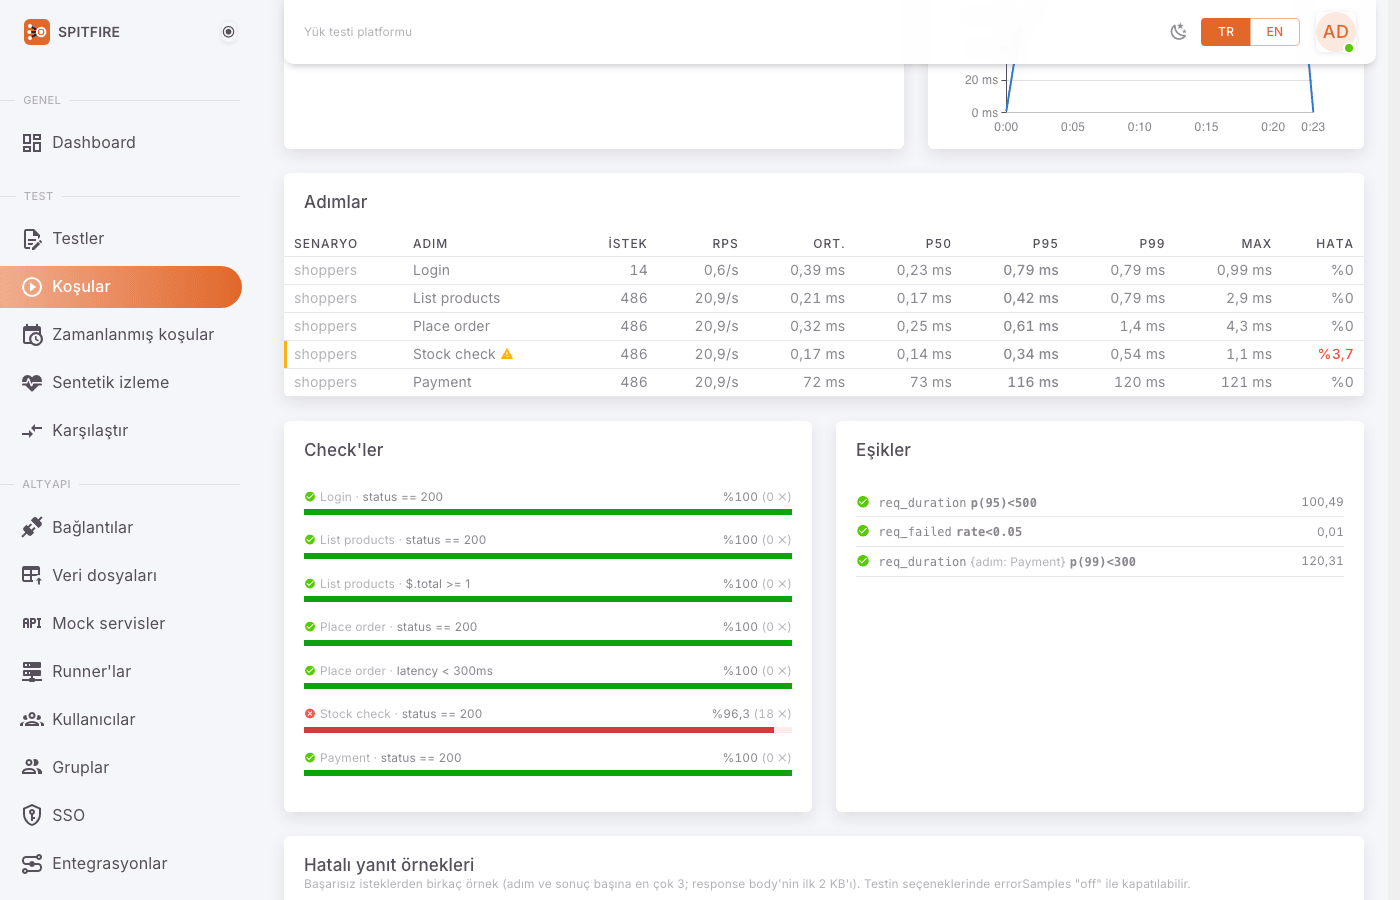Click the İSTEK column header
The height and width of the screenshot is (900, 1400).
(628, 244)
